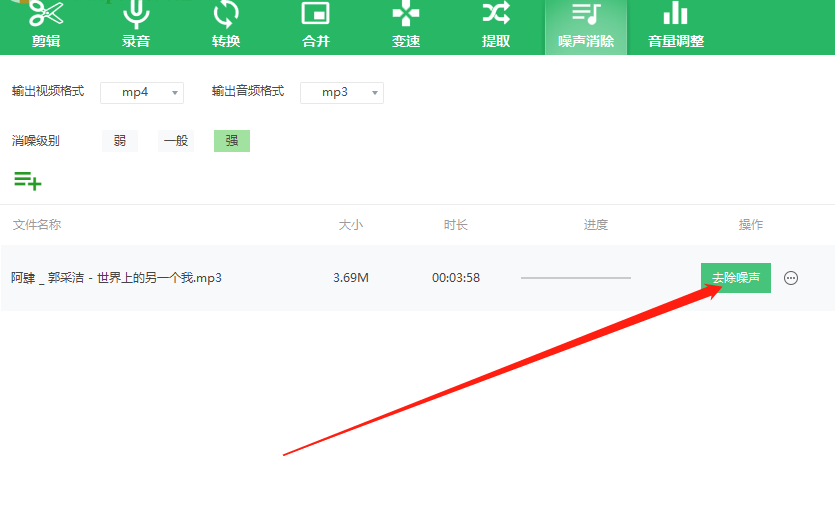Viewport: 835px width, 509px height.
Task: Click the progress bar of the mp3 file
Action: pyautogui.click(x=576, y=278)
